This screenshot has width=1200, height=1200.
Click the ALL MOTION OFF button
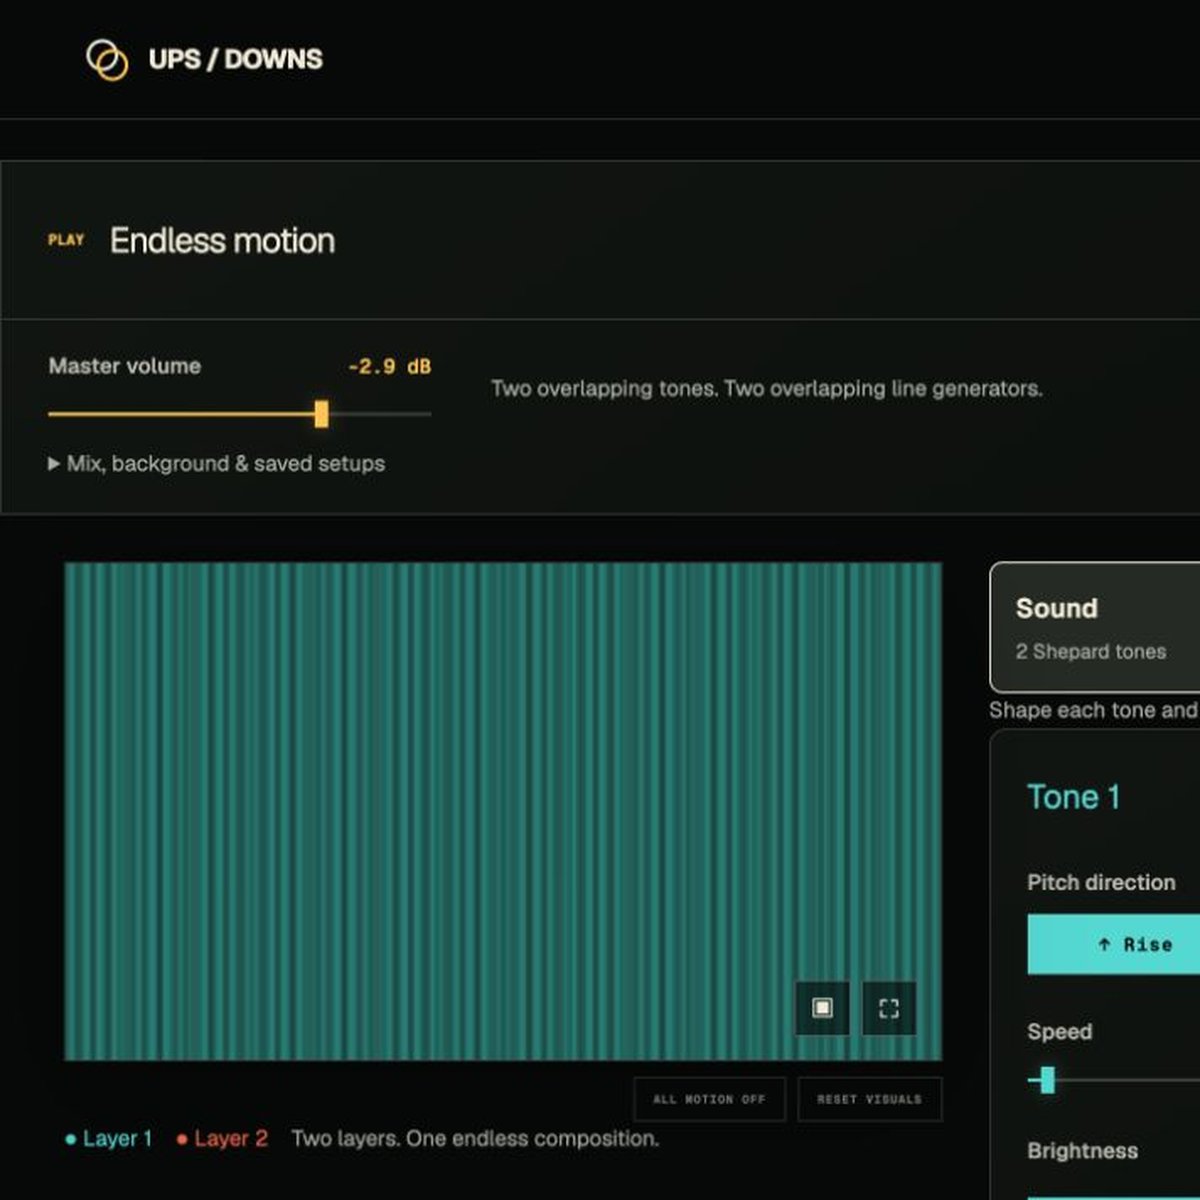(x=709, y=1099)
